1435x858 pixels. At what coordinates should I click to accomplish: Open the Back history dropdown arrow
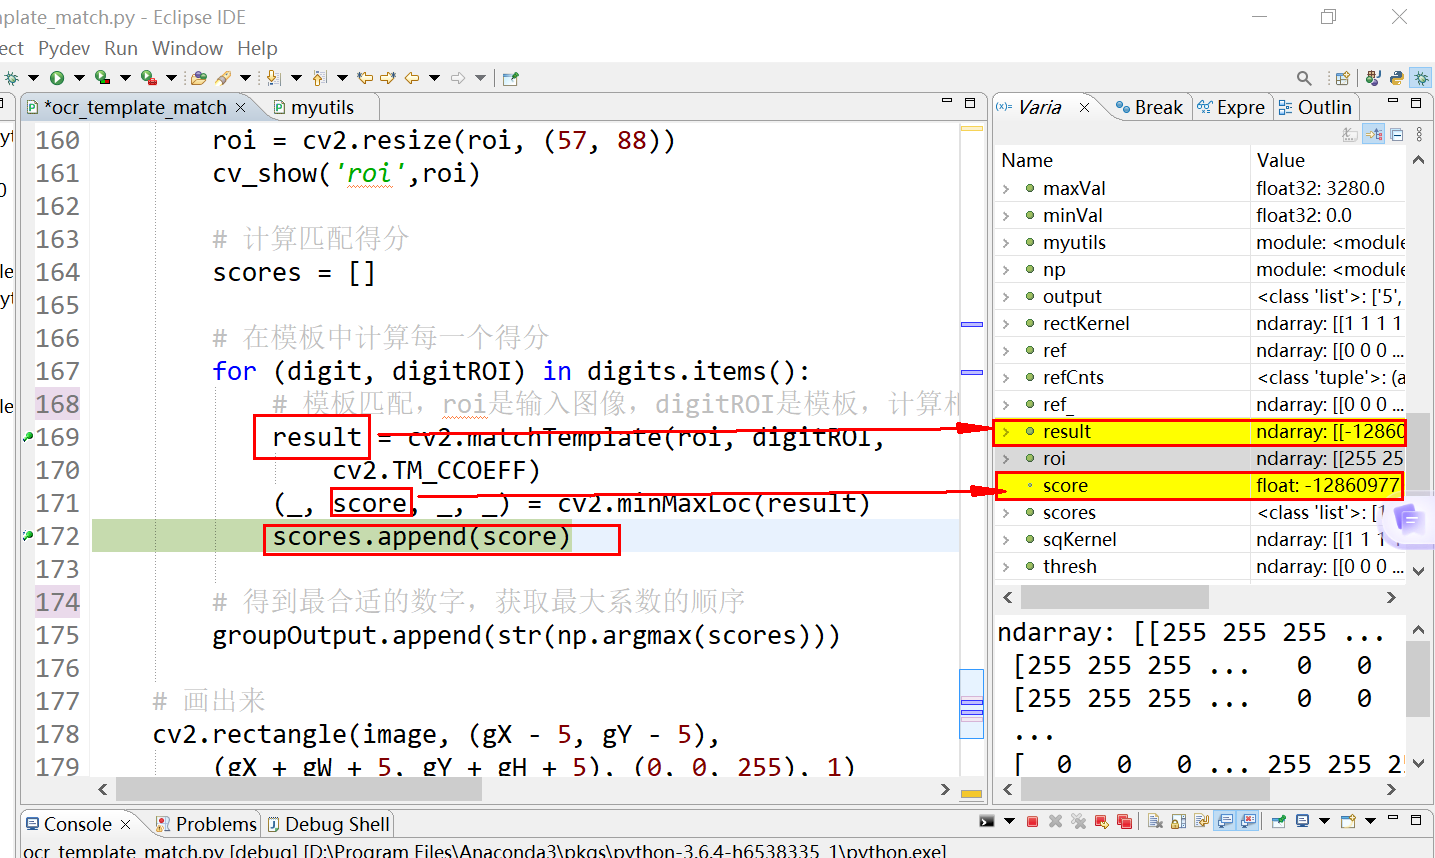434,78
